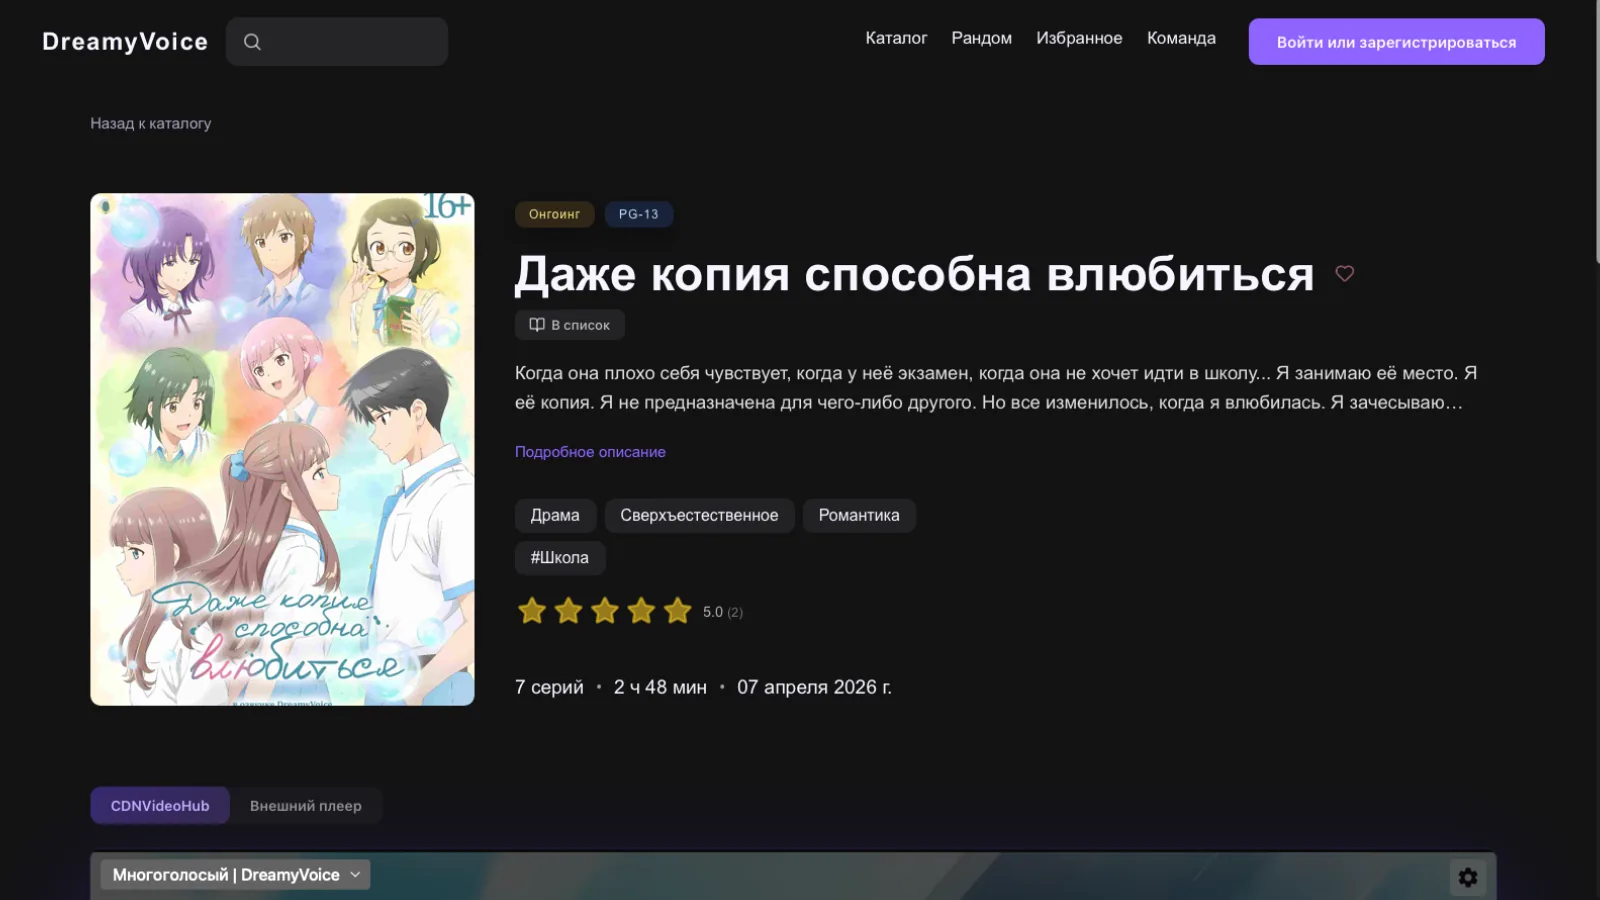Open Подробное описание link
The width and height of the screenshot is (1600, 900).
point(590,452)
